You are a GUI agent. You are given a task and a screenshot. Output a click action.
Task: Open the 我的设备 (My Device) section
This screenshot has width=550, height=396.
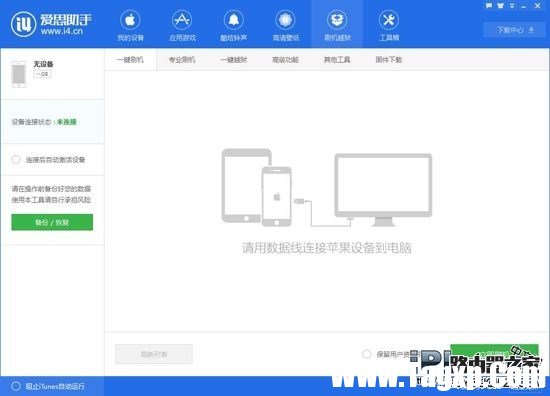[x=130, y=26]
